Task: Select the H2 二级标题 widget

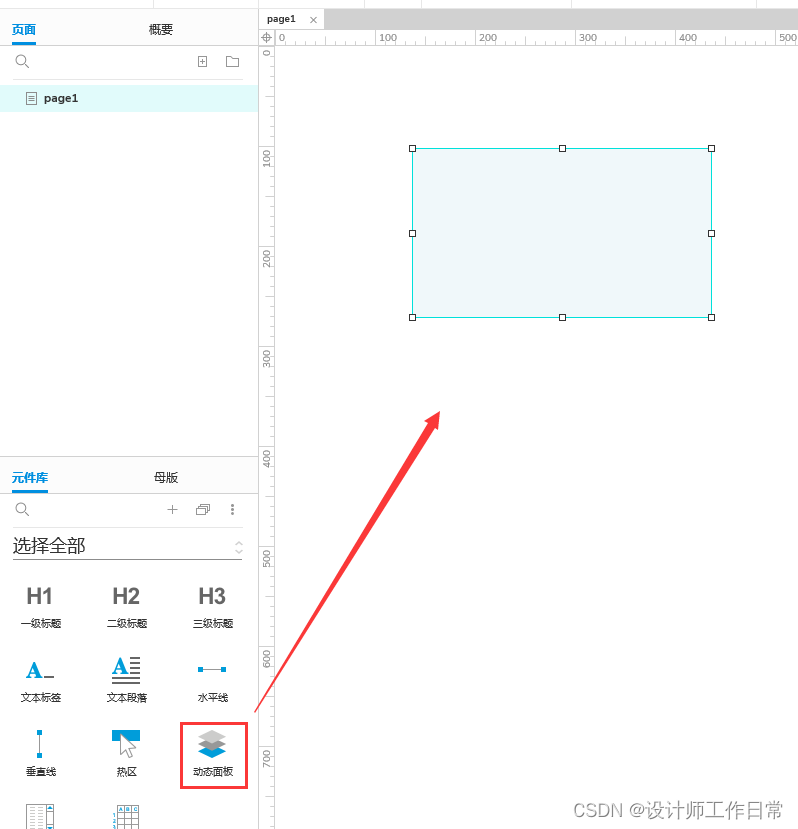Action: point(127,607)
